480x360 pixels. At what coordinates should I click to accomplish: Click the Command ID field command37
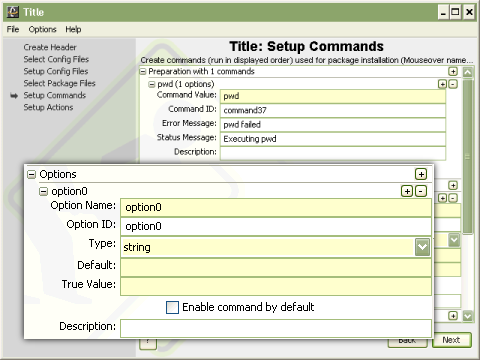tap(333, 110)
